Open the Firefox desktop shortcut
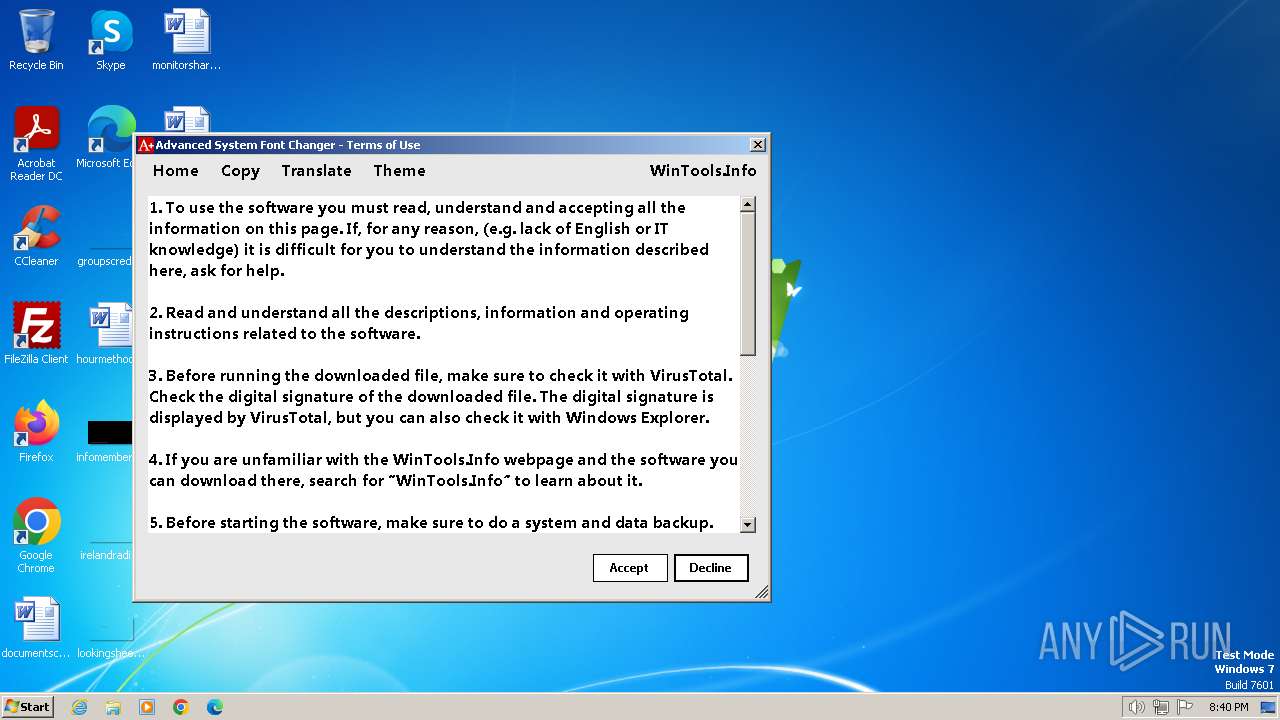The image size is (1280, 720). [36, 432]
